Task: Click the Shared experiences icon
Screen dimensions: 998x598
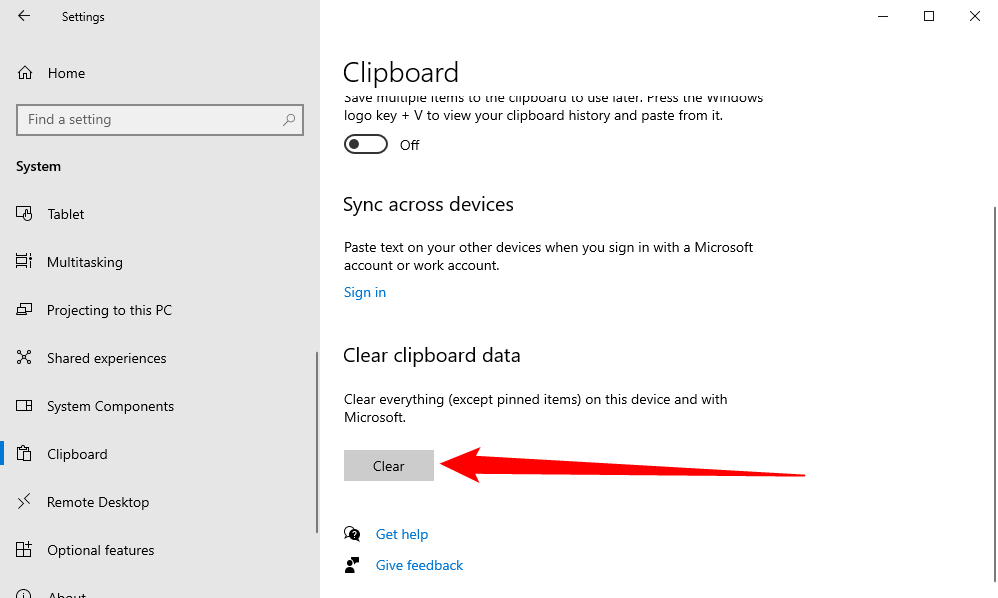Action: coord(25,358)
